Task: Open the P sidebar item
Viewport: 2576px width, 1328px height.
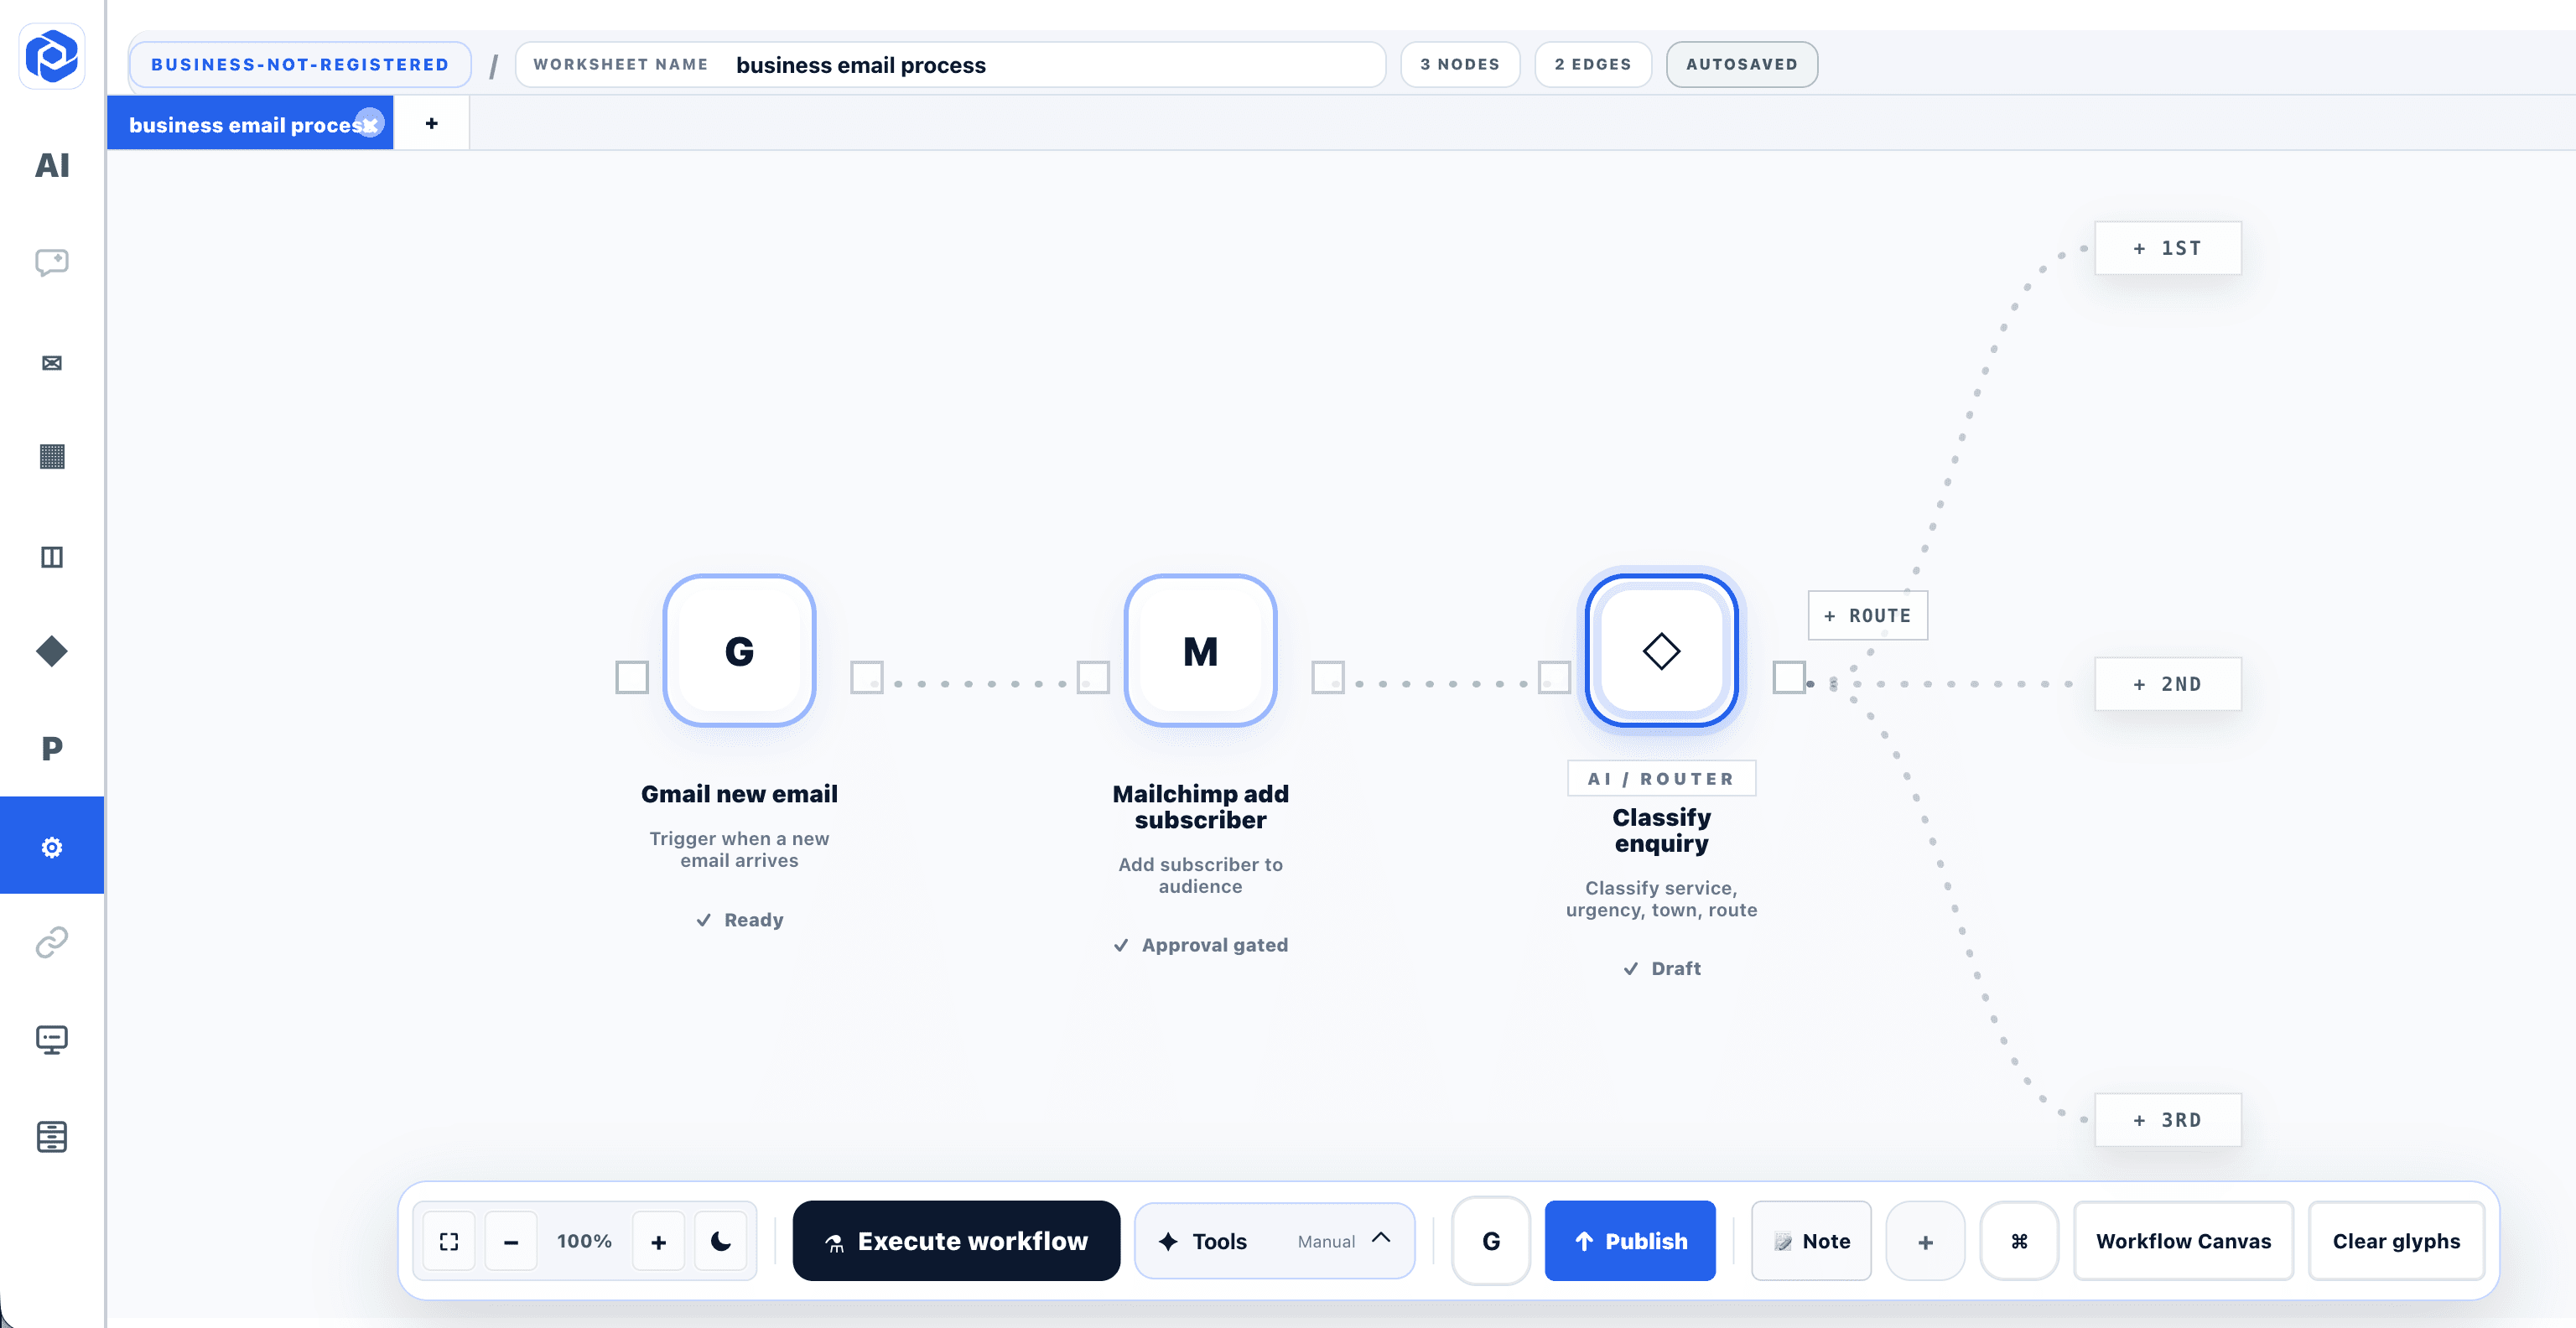Action: point(52,748)
